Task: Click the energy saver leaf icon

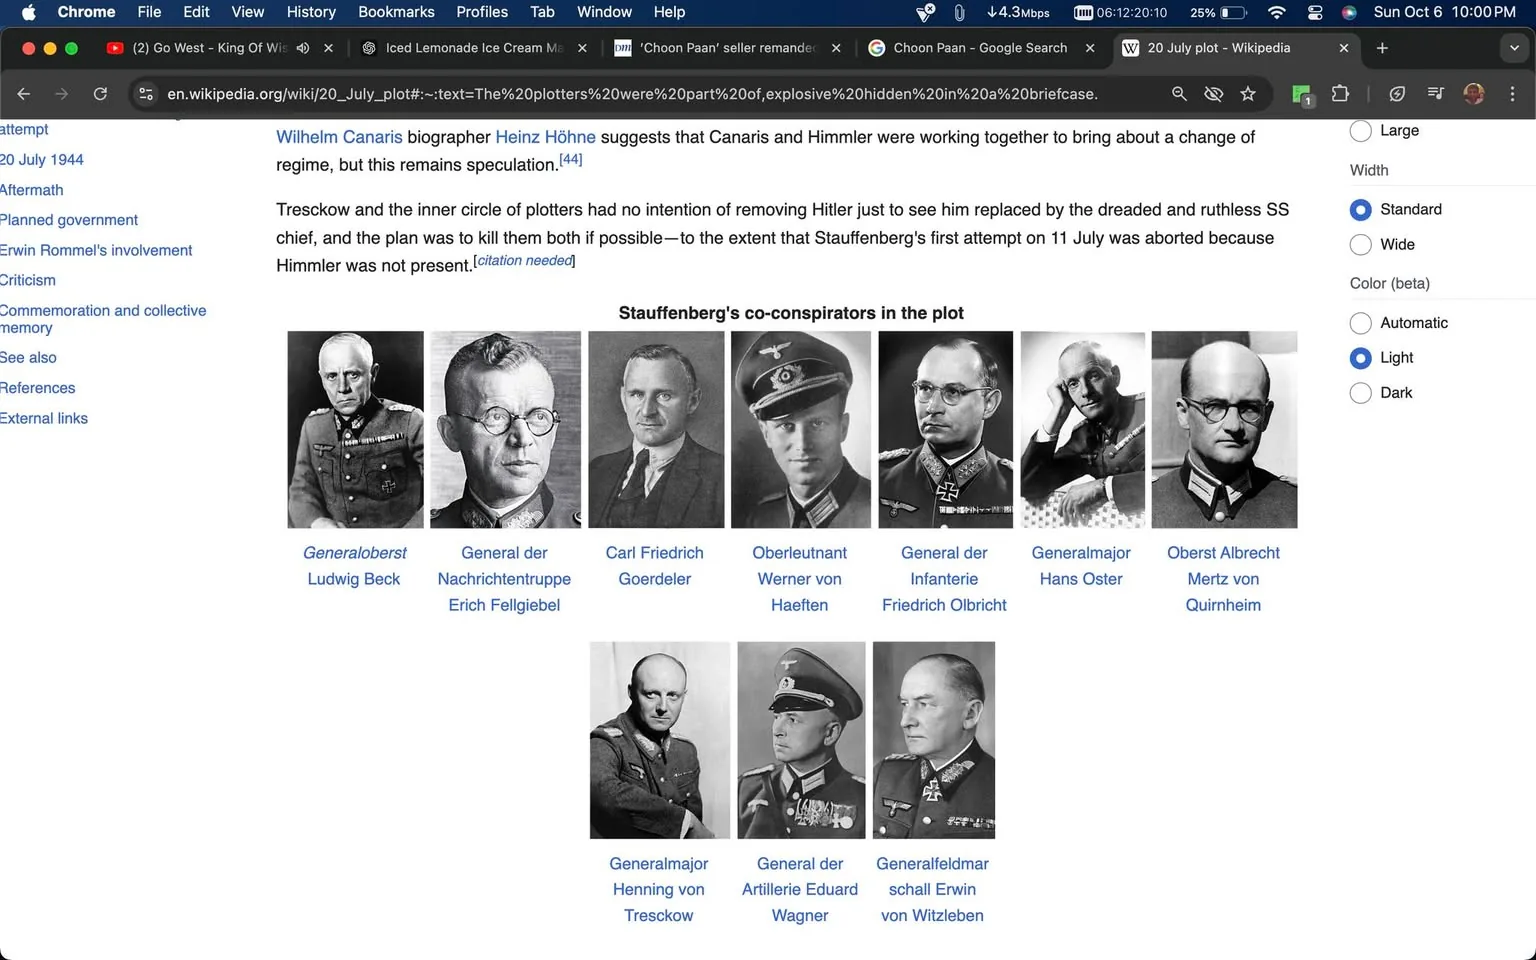Action: [1397, 93]
